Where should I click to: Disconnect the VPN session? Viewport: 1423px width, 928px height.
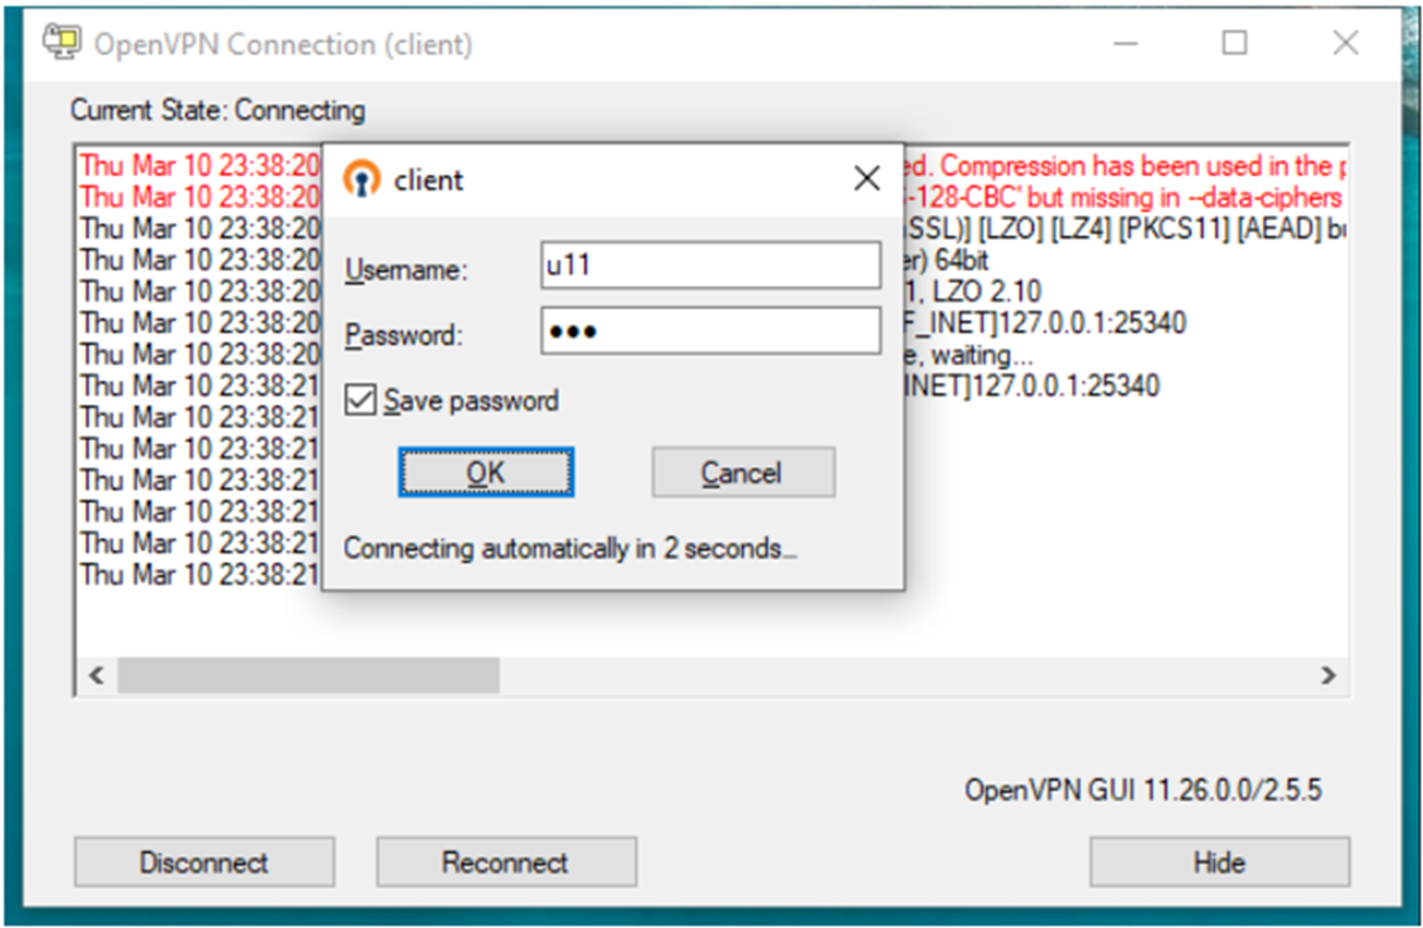[203, 861]
